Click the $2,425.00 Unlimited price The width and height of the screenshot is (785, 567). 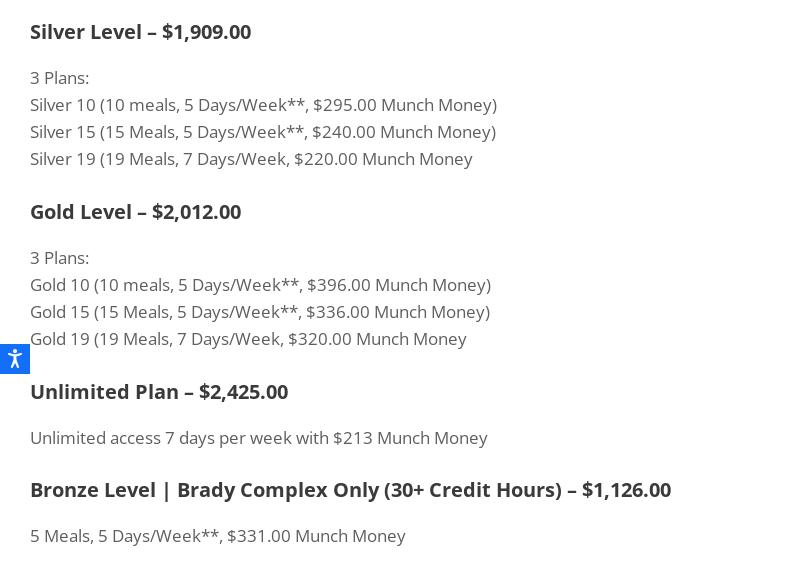click(243, 392)
